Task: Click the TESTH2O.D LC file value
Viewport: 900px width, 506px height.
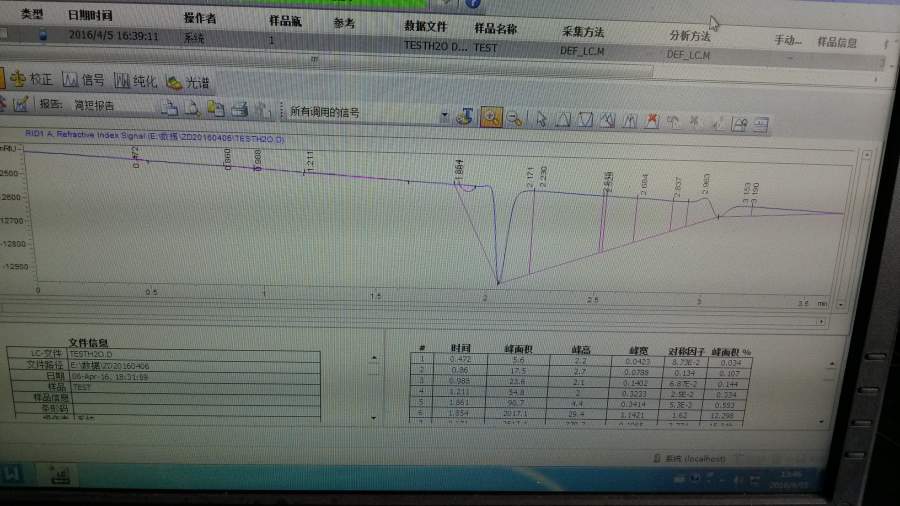Action: (x=92, y=355)
